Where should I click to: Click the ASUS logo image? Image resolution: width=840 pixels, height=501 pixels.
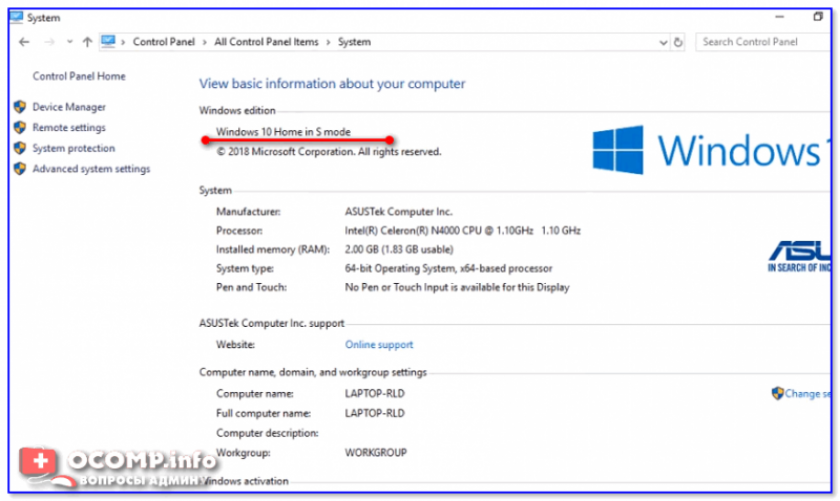[x=799, y=256]
